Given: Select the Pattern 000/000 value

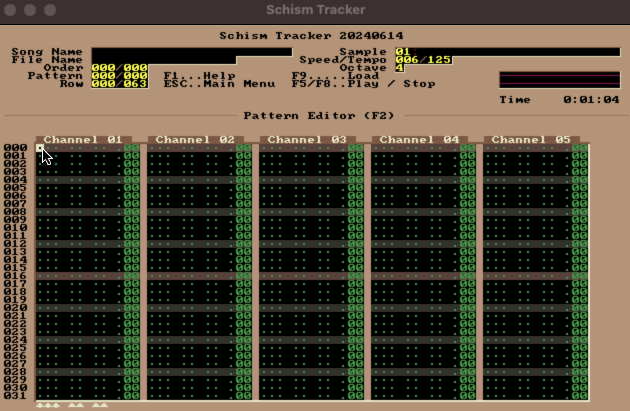Looking at the screenshot, I should (120, 76).
